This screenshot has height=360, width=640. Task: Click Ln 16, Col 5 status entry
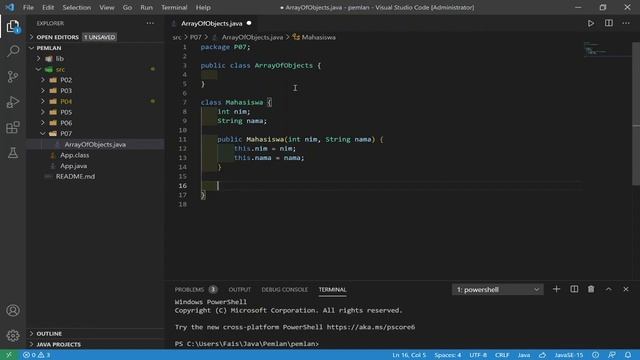click(x=409, y=355)
